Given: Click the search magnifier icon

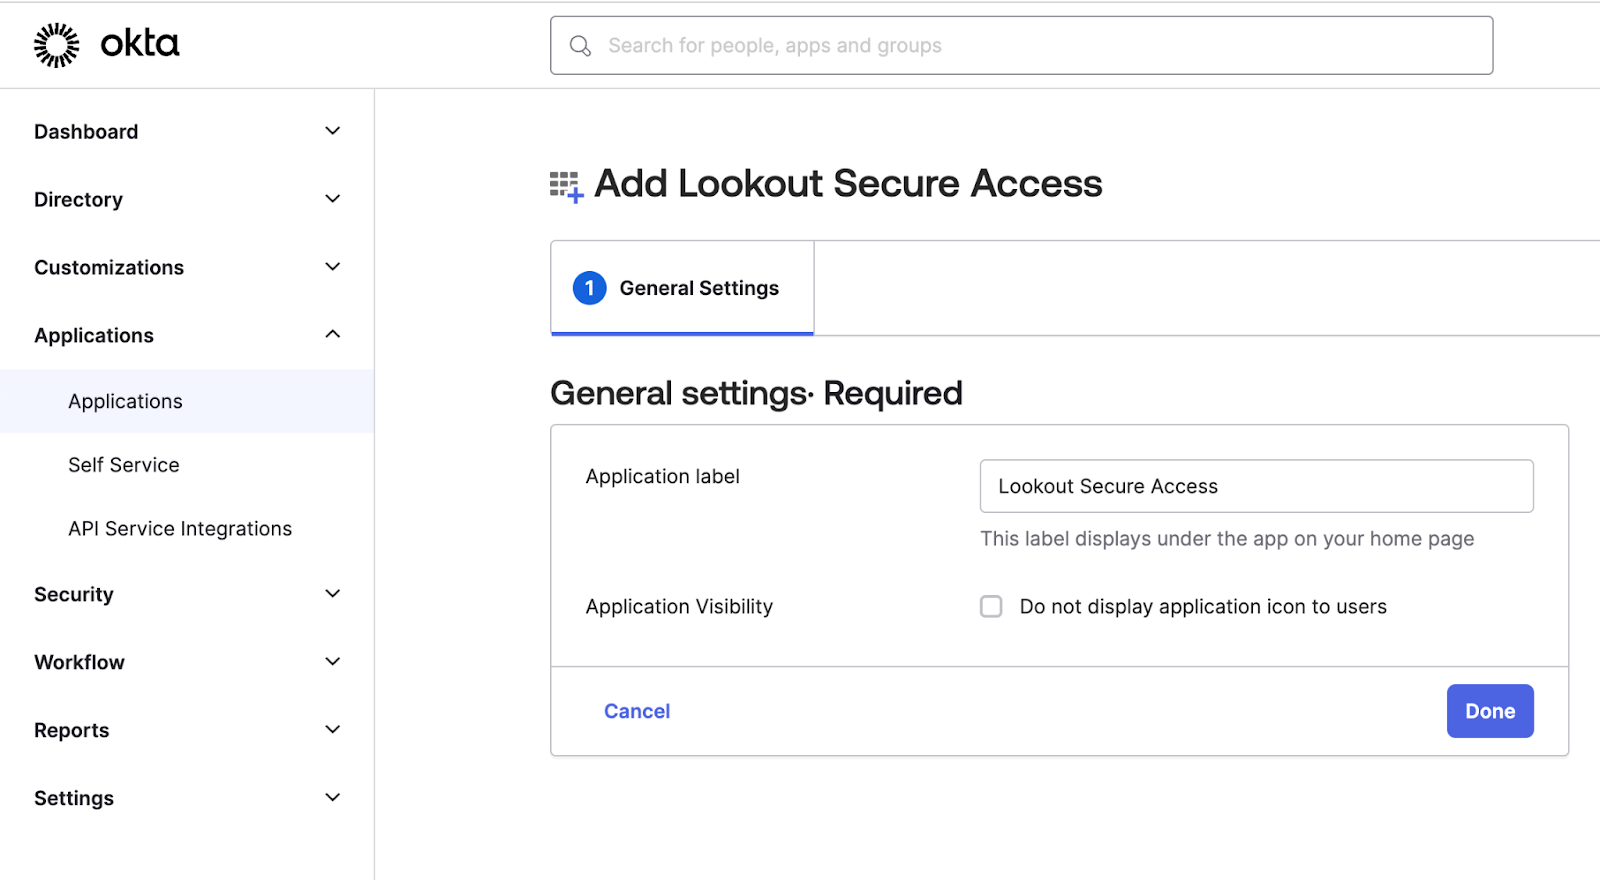Looking at the screenshot, I should pyautogui.click(x=580, y=46).
